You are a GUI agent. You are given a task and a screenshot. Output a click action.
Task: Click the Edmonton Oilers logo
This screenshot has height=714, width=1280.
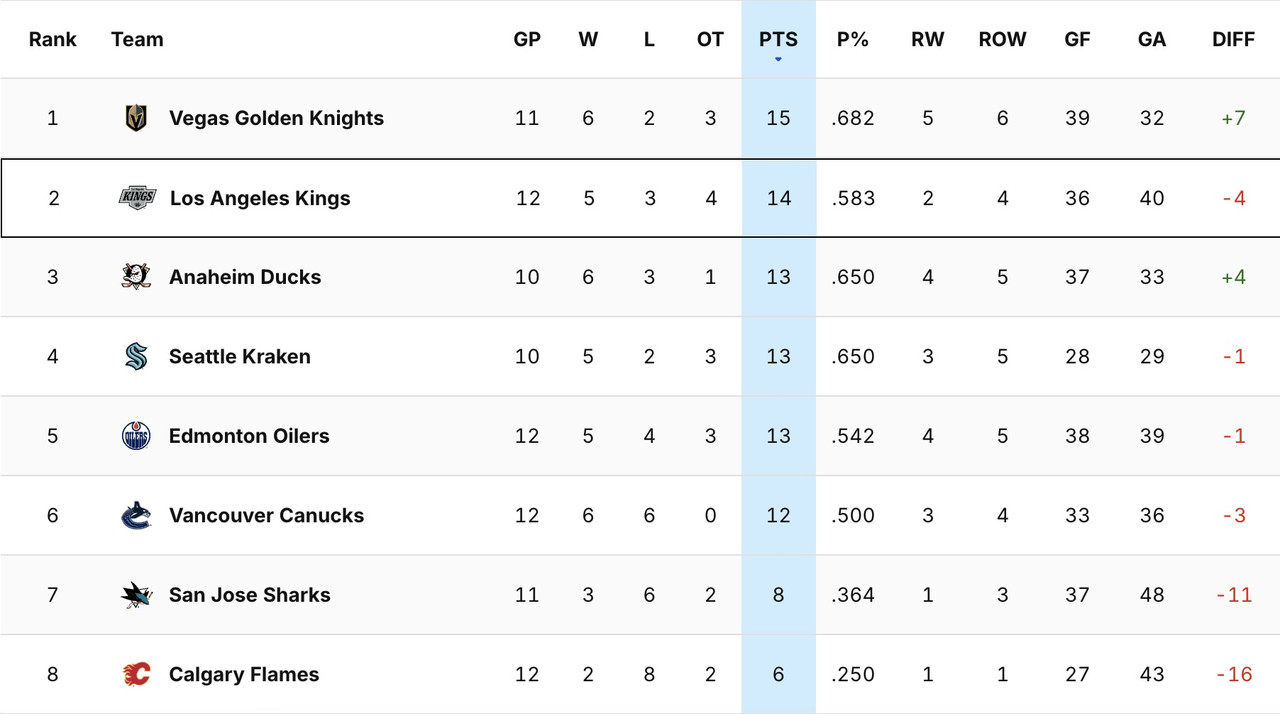pos(136,436)
